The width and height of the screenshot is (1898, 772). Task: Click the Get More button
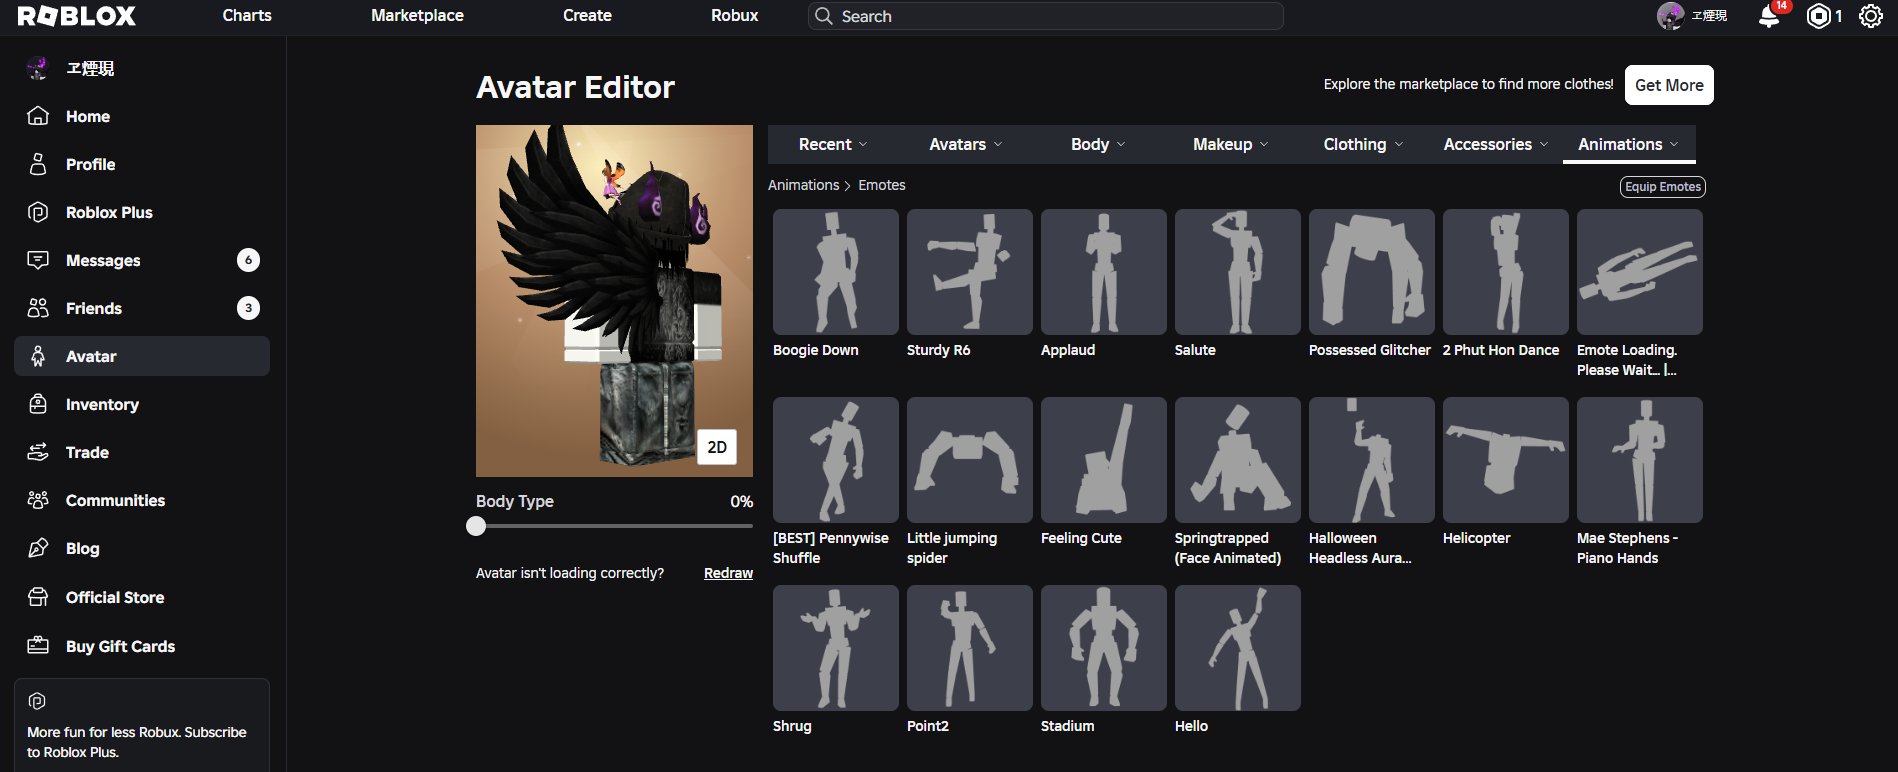tap(1669, 85)
